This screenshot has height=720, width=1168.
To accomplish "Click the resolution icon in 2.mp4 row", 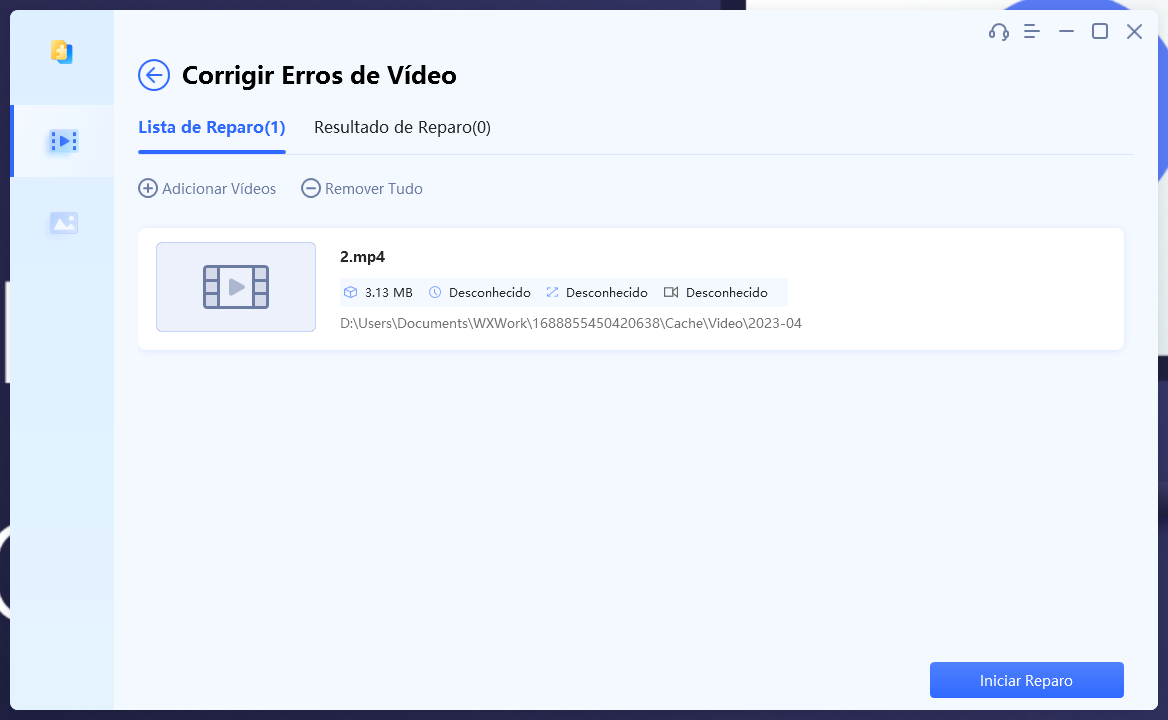I will click(552, 293).
